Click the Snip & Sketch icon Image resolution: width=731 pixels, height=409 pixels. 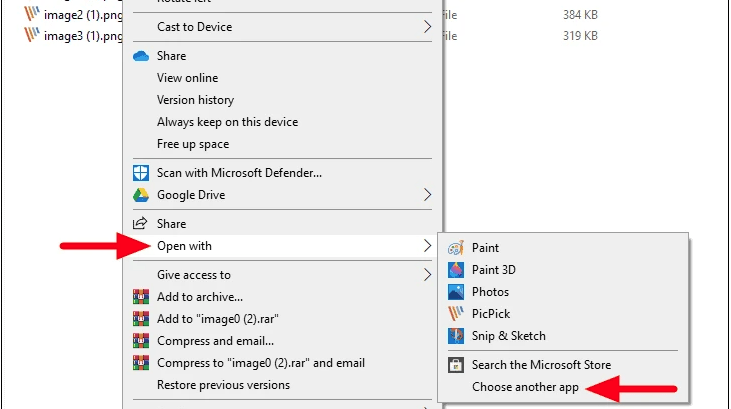[456, 336]
